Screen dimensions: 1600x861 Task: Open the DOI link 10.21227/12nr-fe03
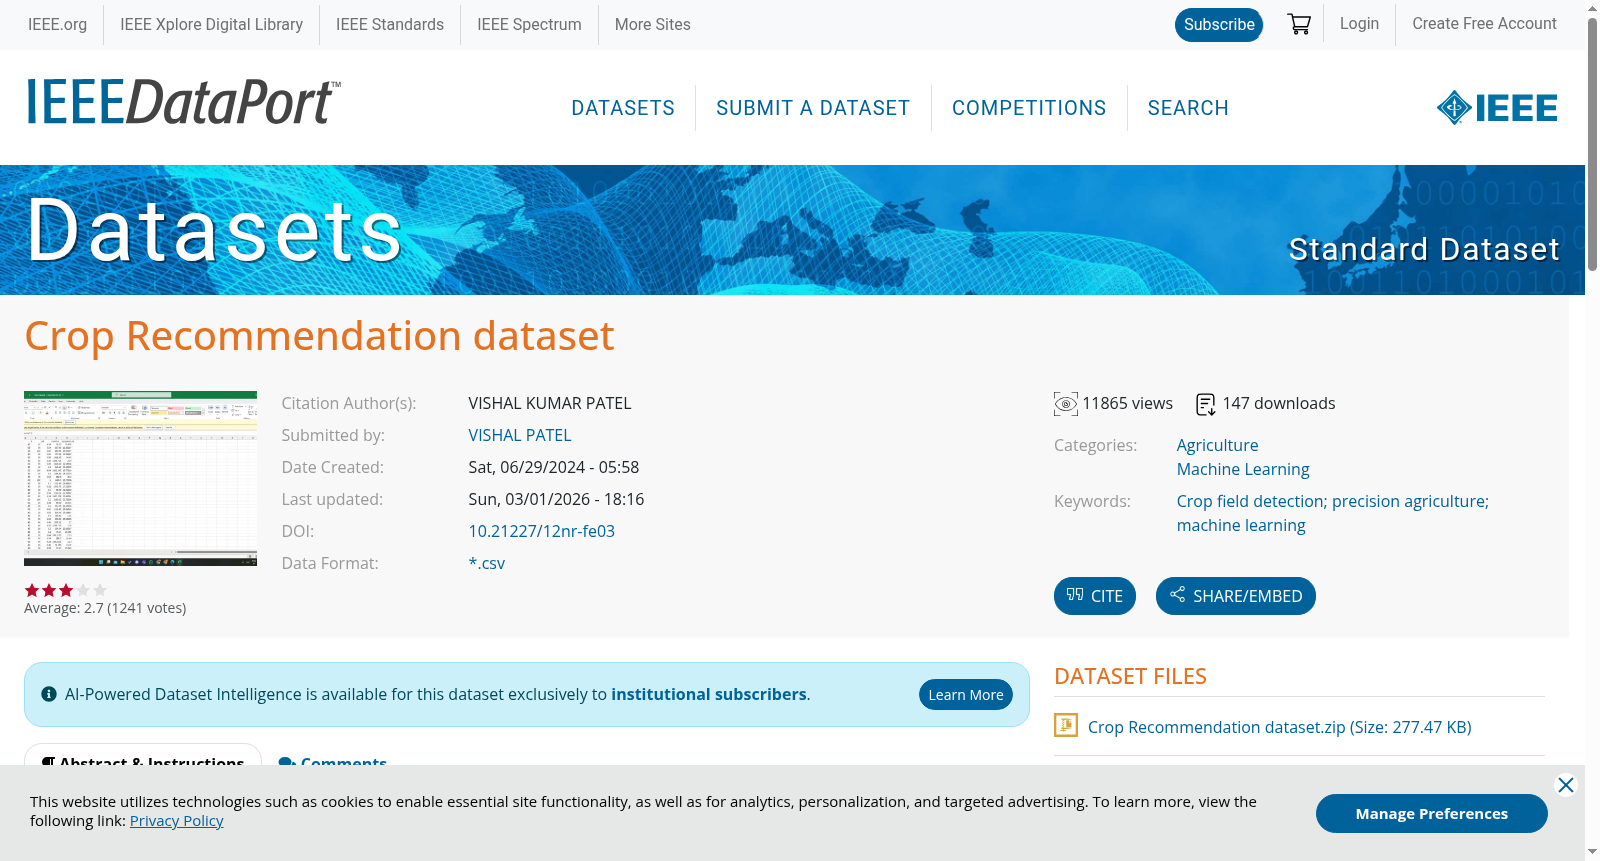(542, 531)
